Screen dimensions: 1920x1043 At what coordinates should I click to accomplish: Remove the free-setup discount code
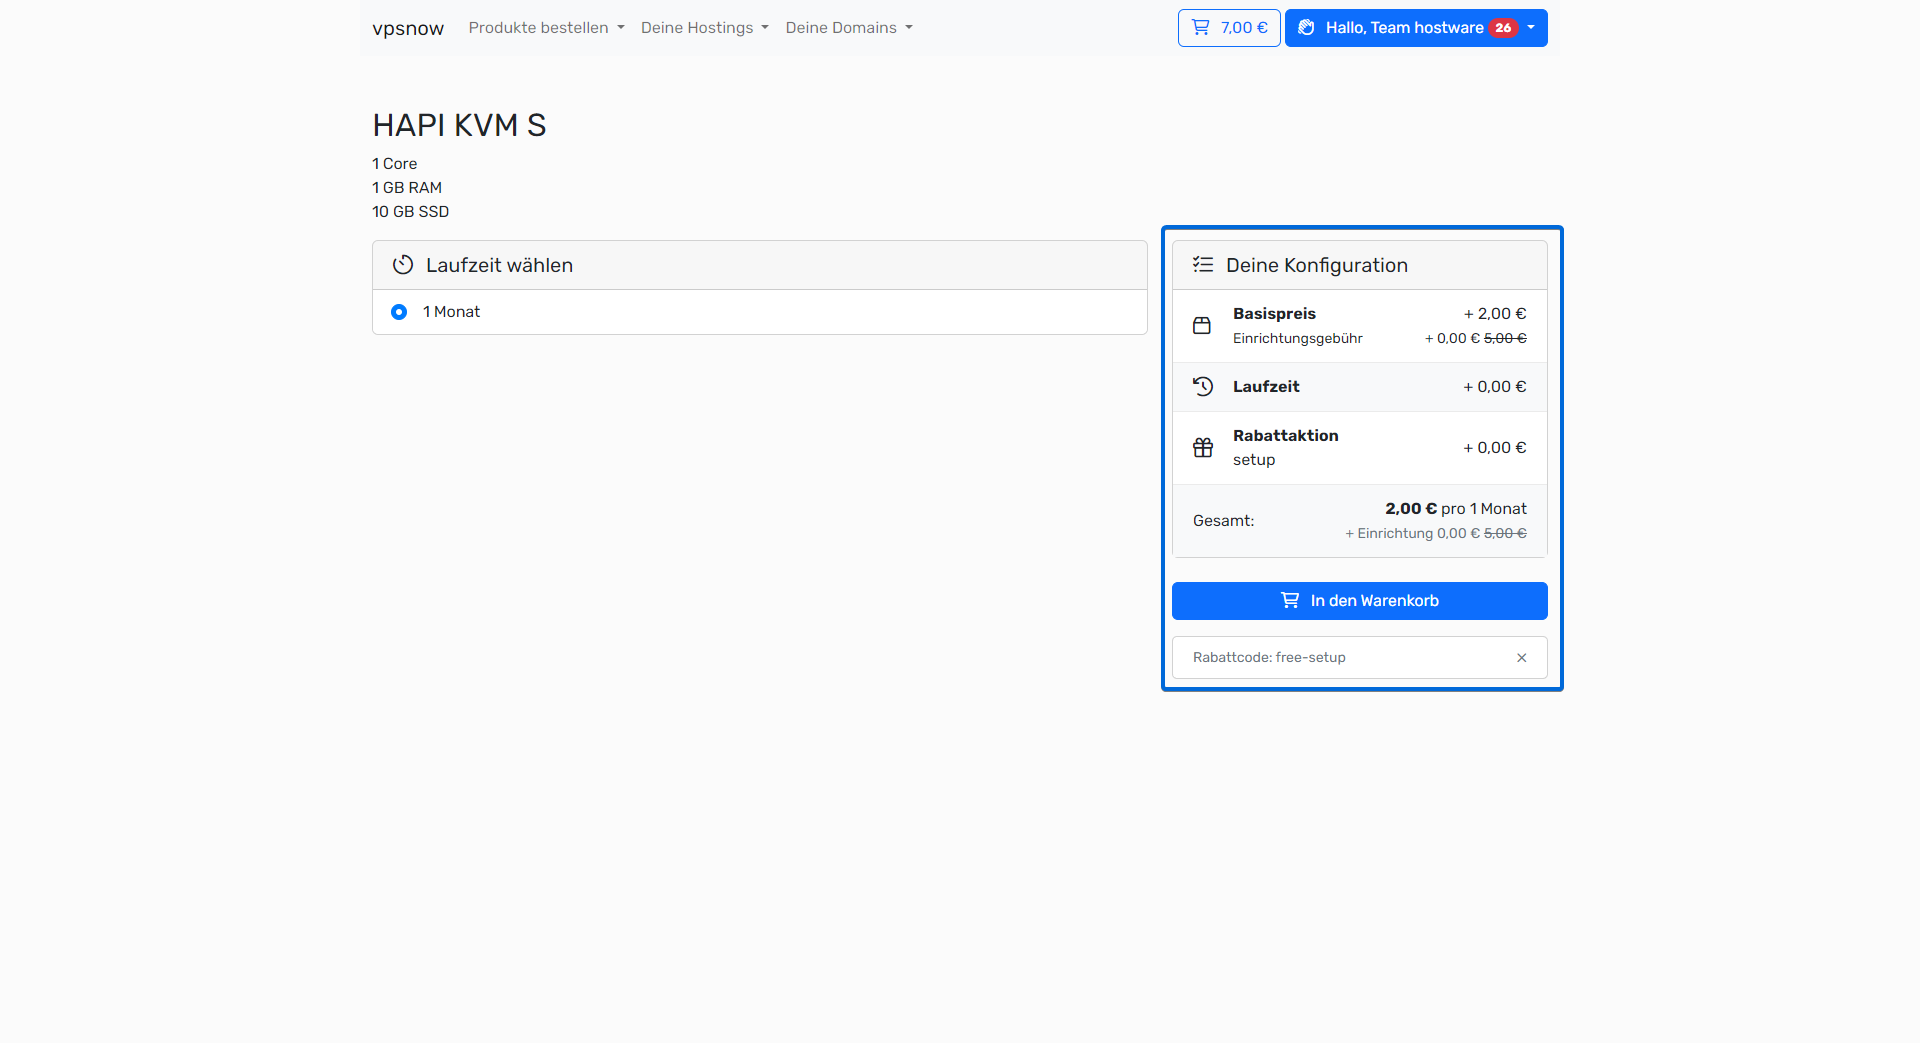(x=1521, y=658)
